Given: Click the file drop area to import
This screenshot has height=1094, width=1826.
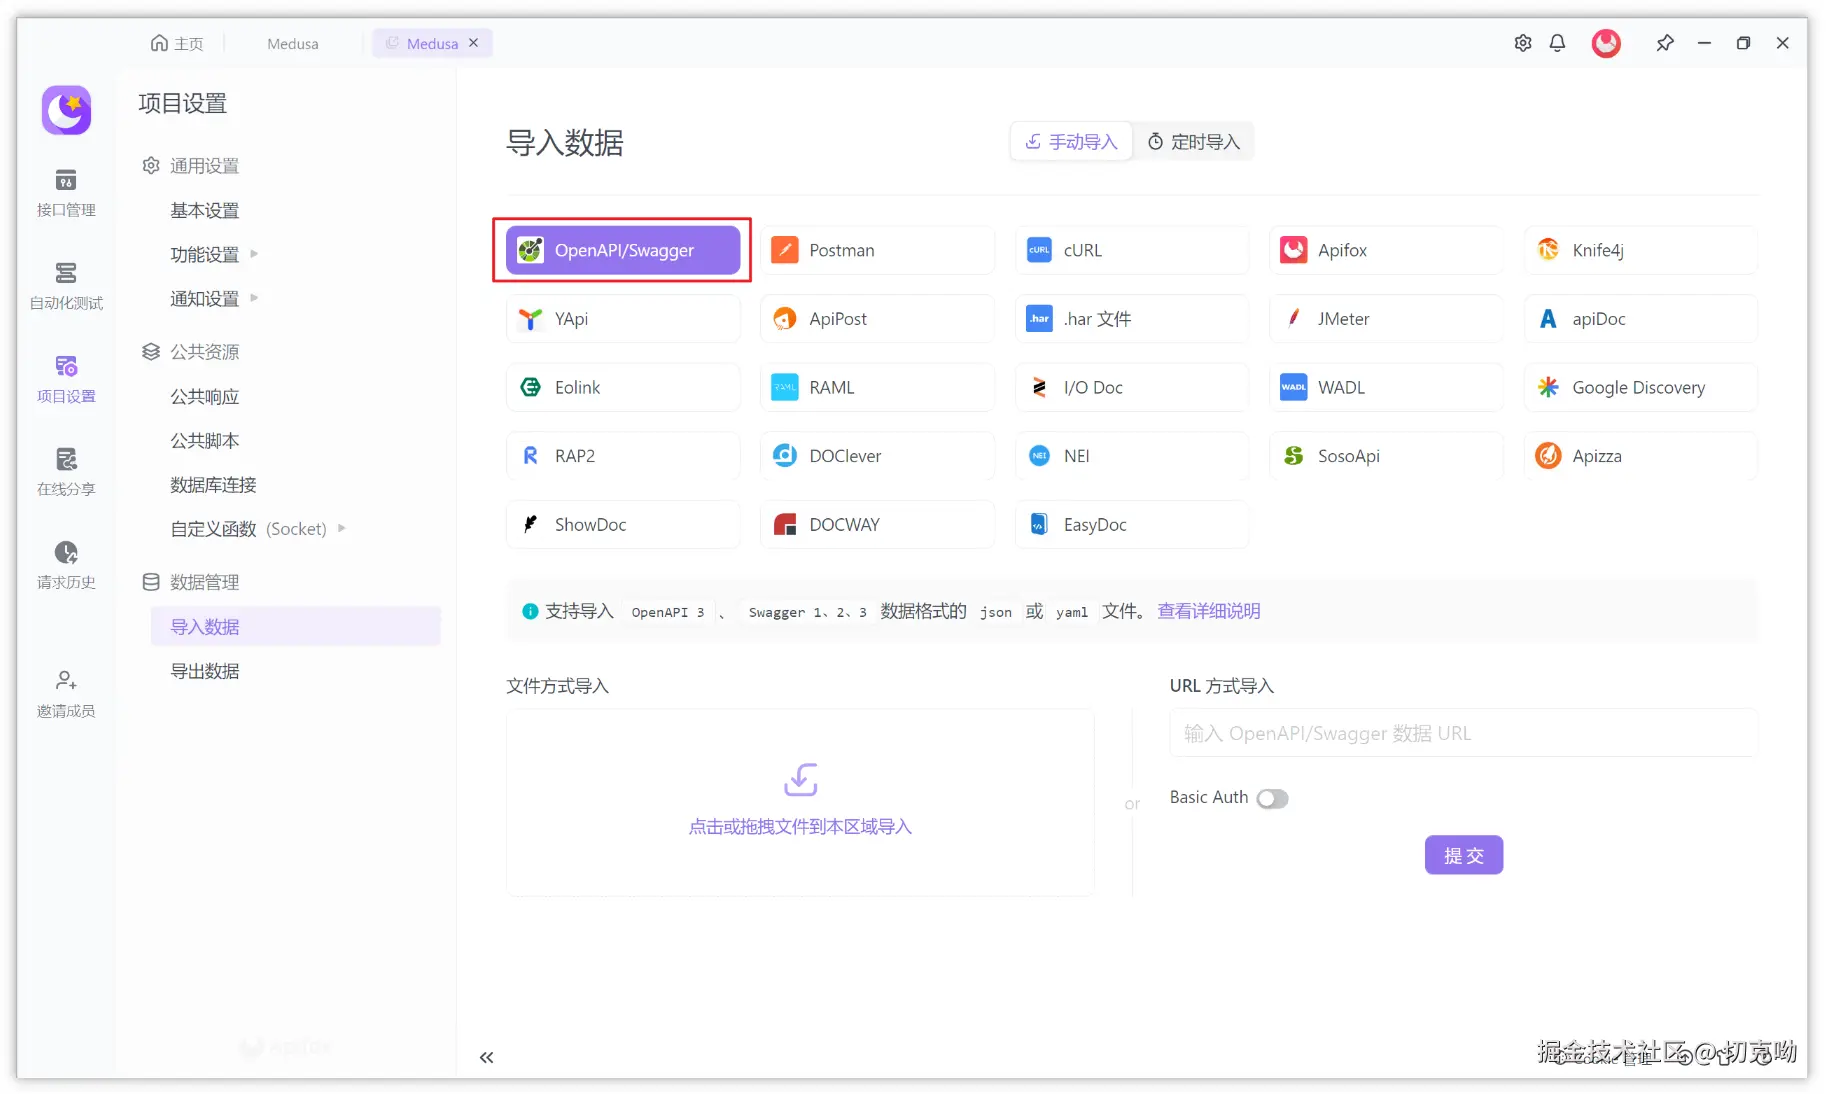Looking at the screenshot, I should click(x=800, y=803).
